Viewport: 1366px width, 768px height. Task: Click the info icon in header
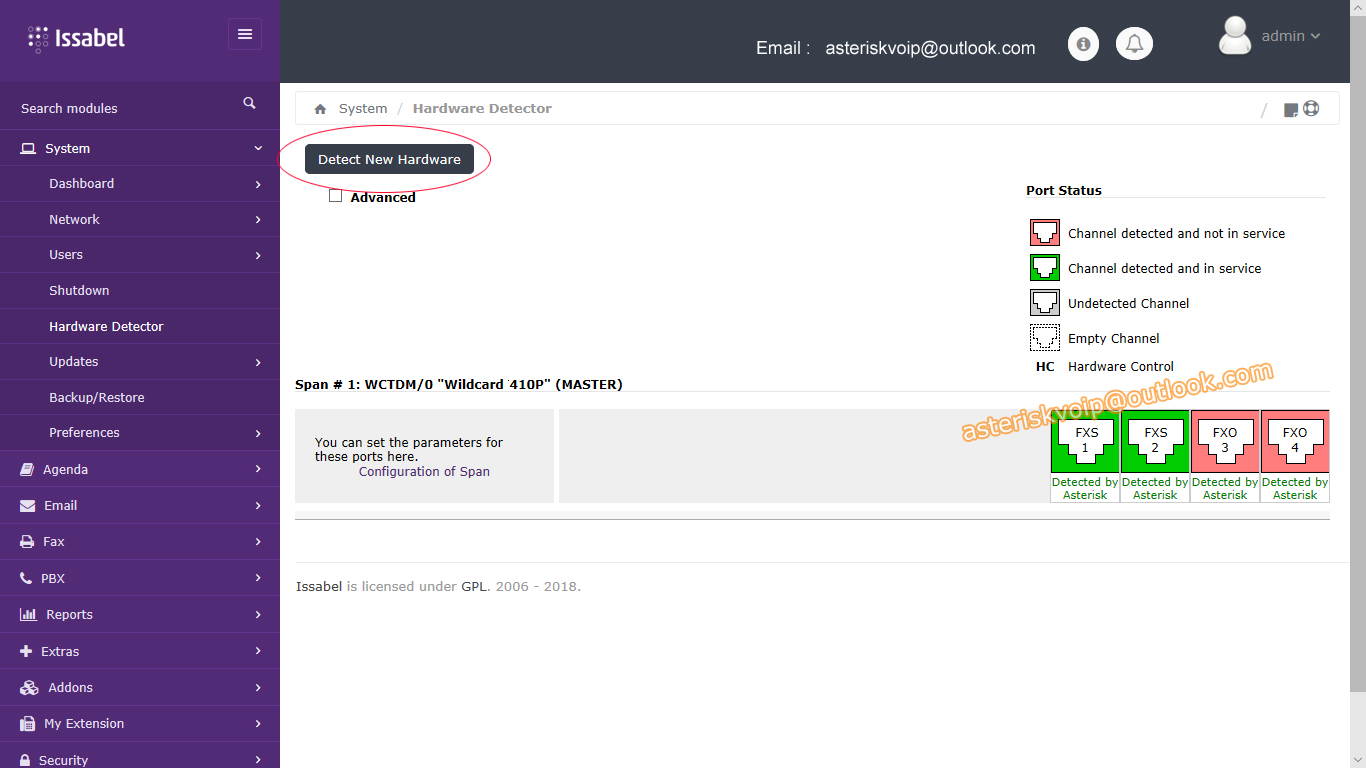[1083, 44]
